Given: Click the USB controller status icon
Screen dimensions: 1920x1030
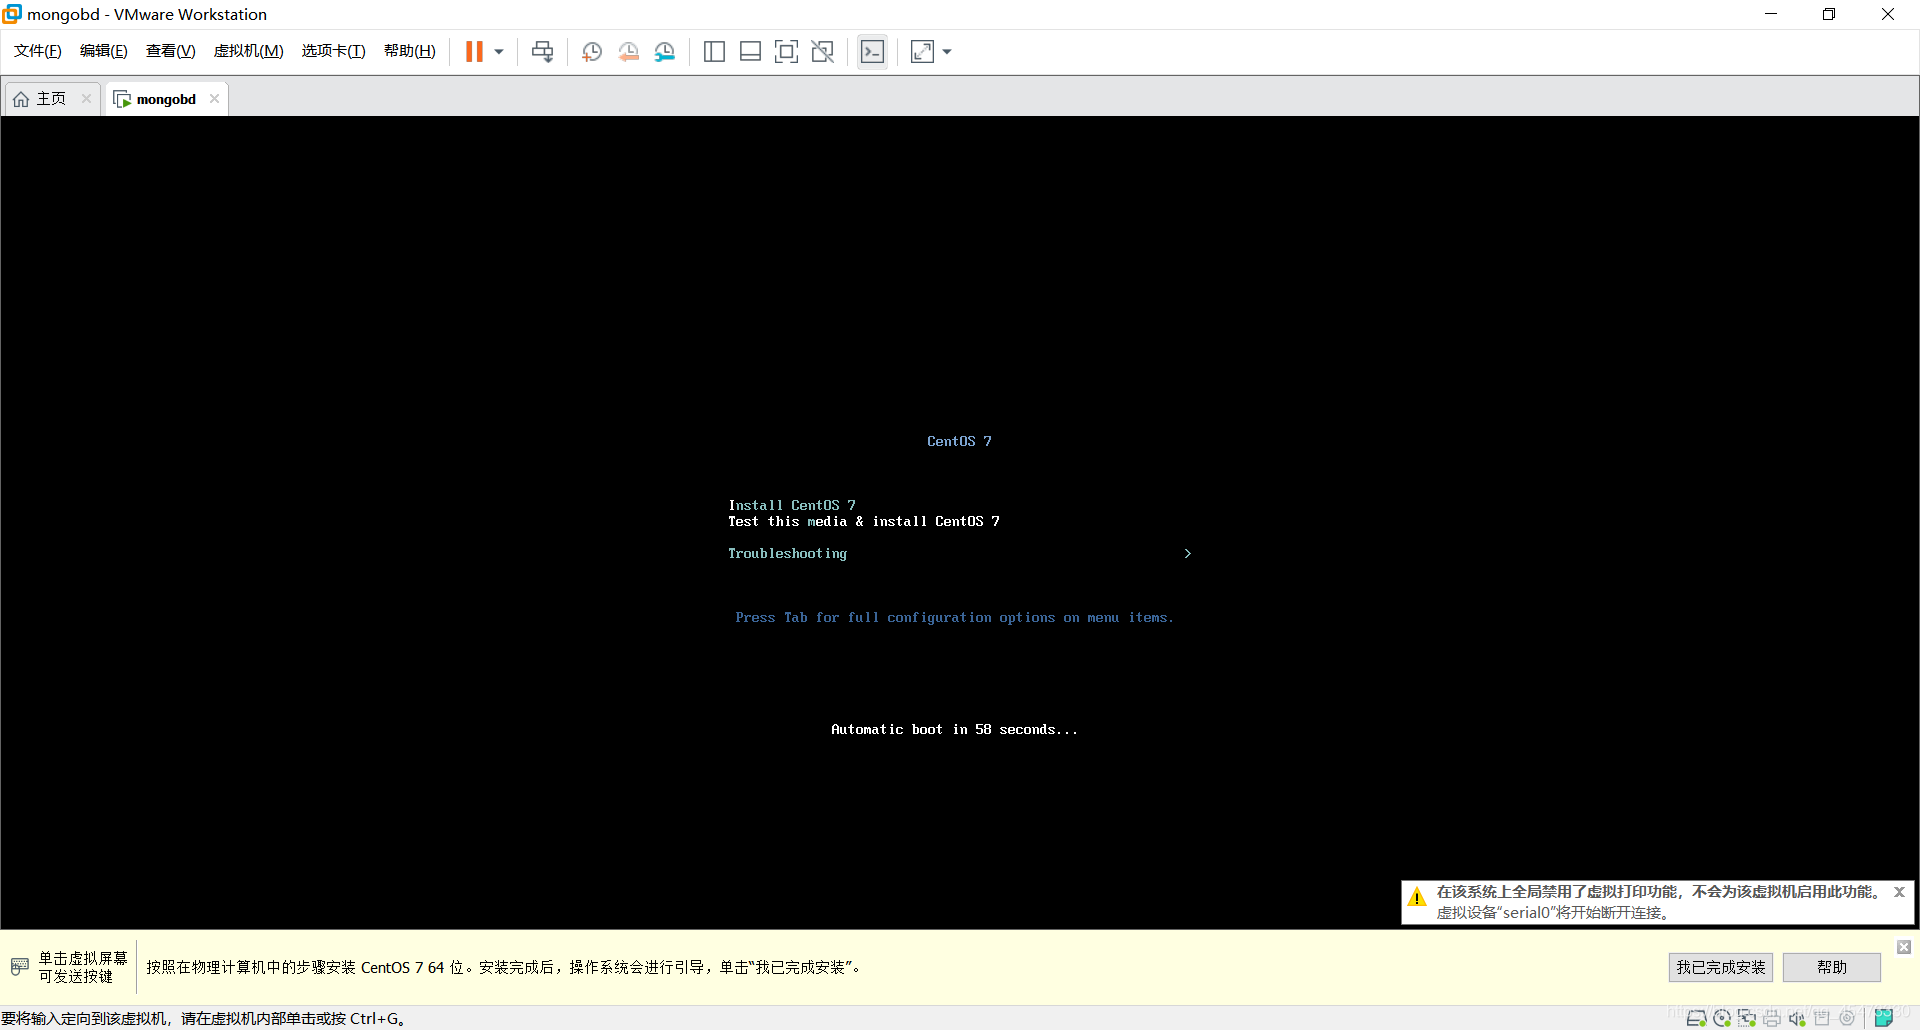Looking at the screenshot, I should tap(1822, 1018).
